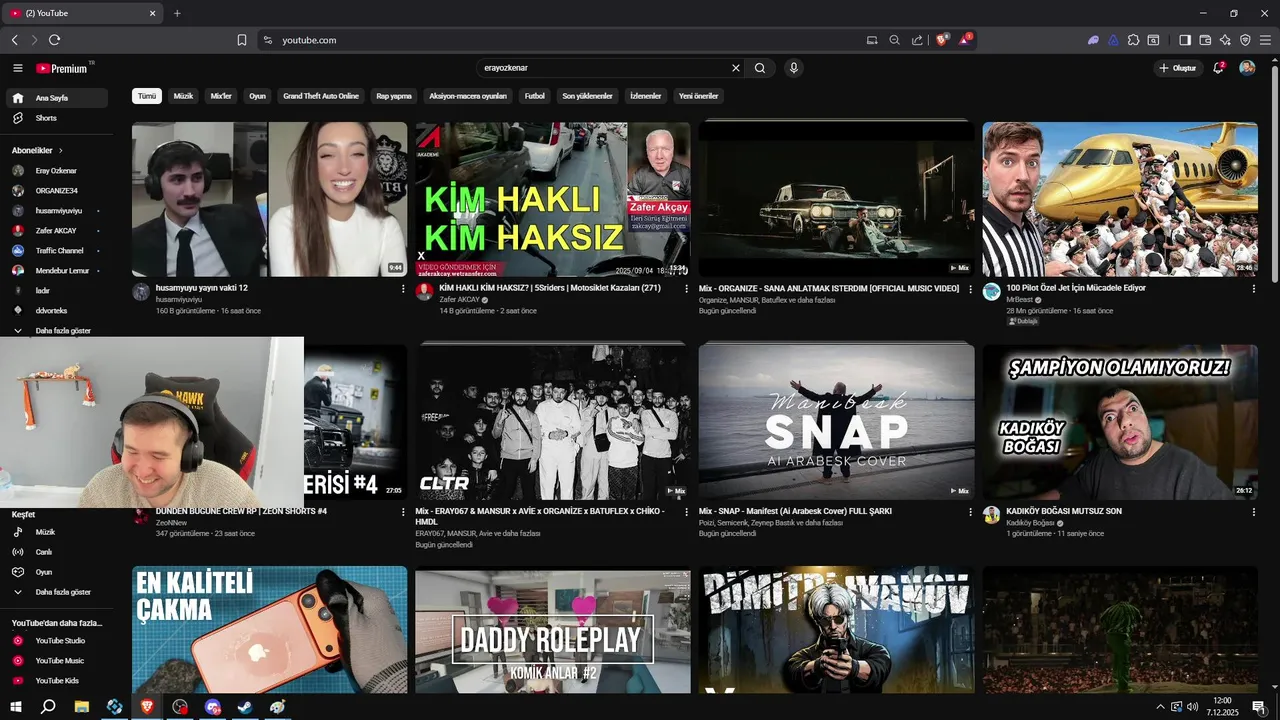Click the Brave Shields lion icon
1280x720 pixels.
click(942, 40)
